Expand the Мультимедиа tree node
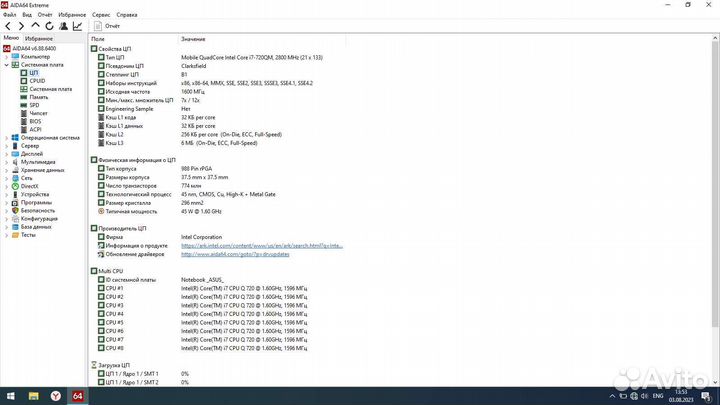Image resolution: width=720 pixels, height=405 pixels. [6, 162]
